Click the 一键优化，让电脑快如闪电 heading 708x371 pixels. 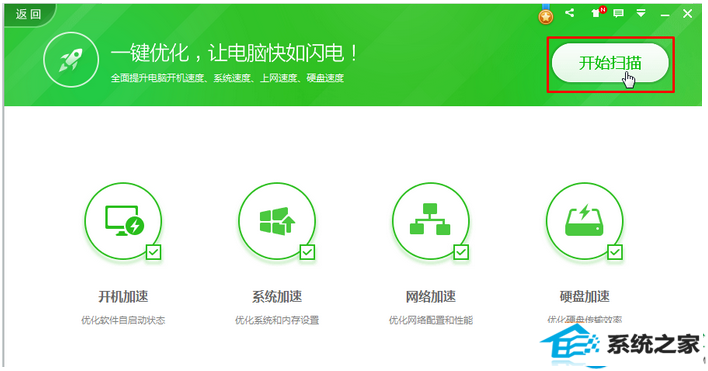tap(234, 53)
